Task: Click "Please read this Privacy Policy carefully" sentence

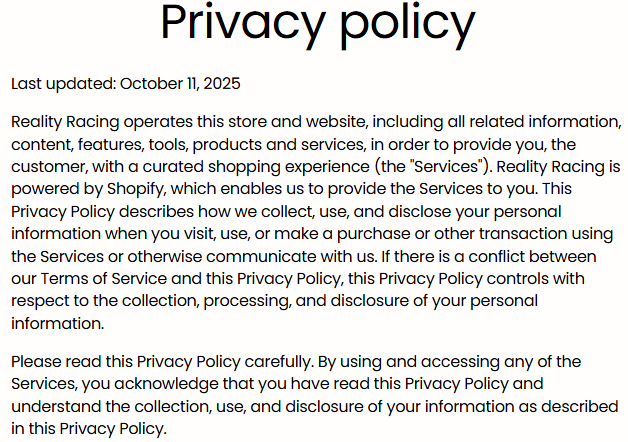Action: [x=160, y=361]
